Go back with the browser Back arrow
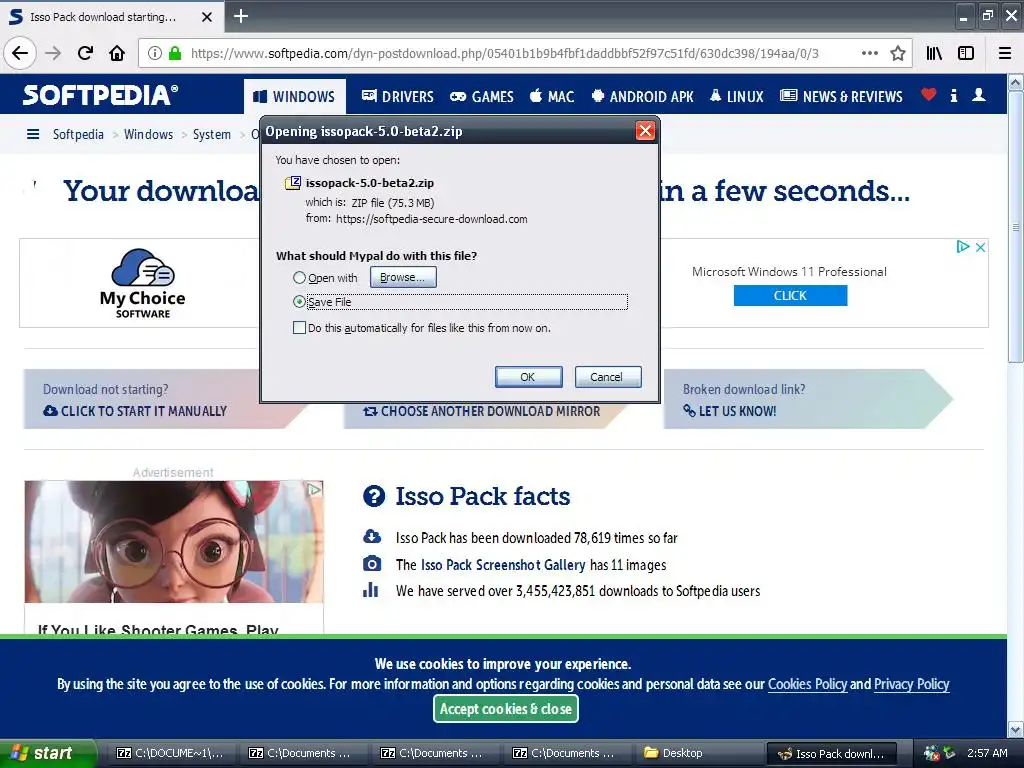The width and height of the screenshot is (1024, 768). pyautogui.click(x=20, y=53)
